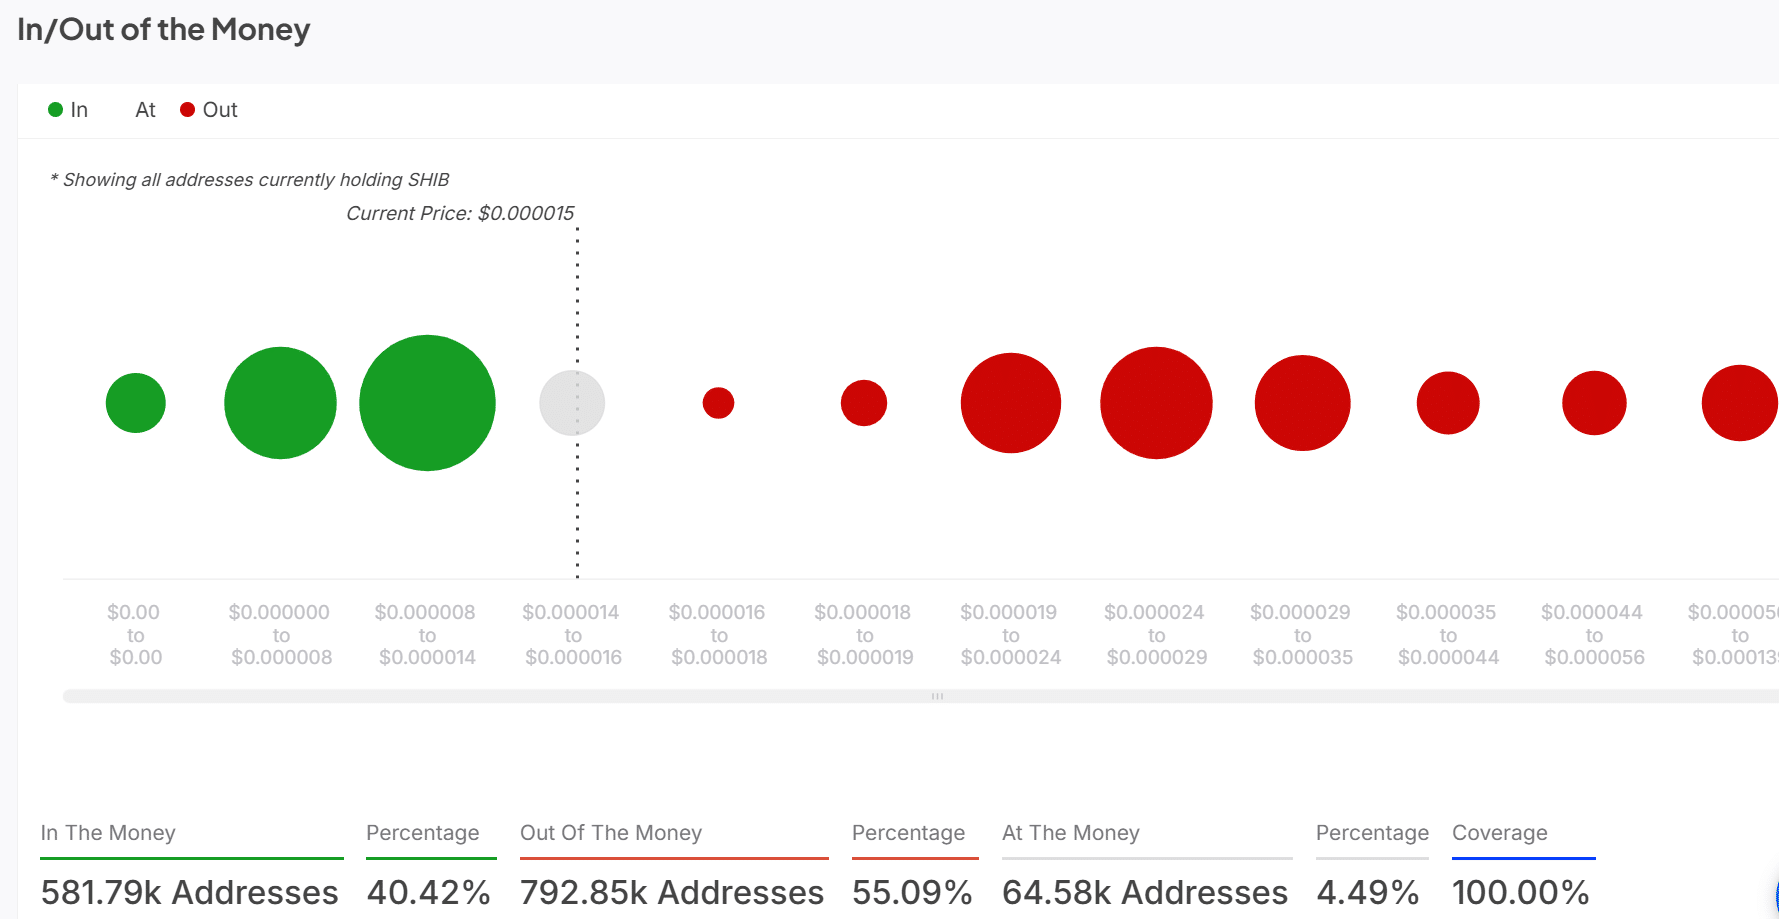Select the red bubble for $0.000029 to $0.000035
The image size is (1779, 919).
pos(1302,403)
